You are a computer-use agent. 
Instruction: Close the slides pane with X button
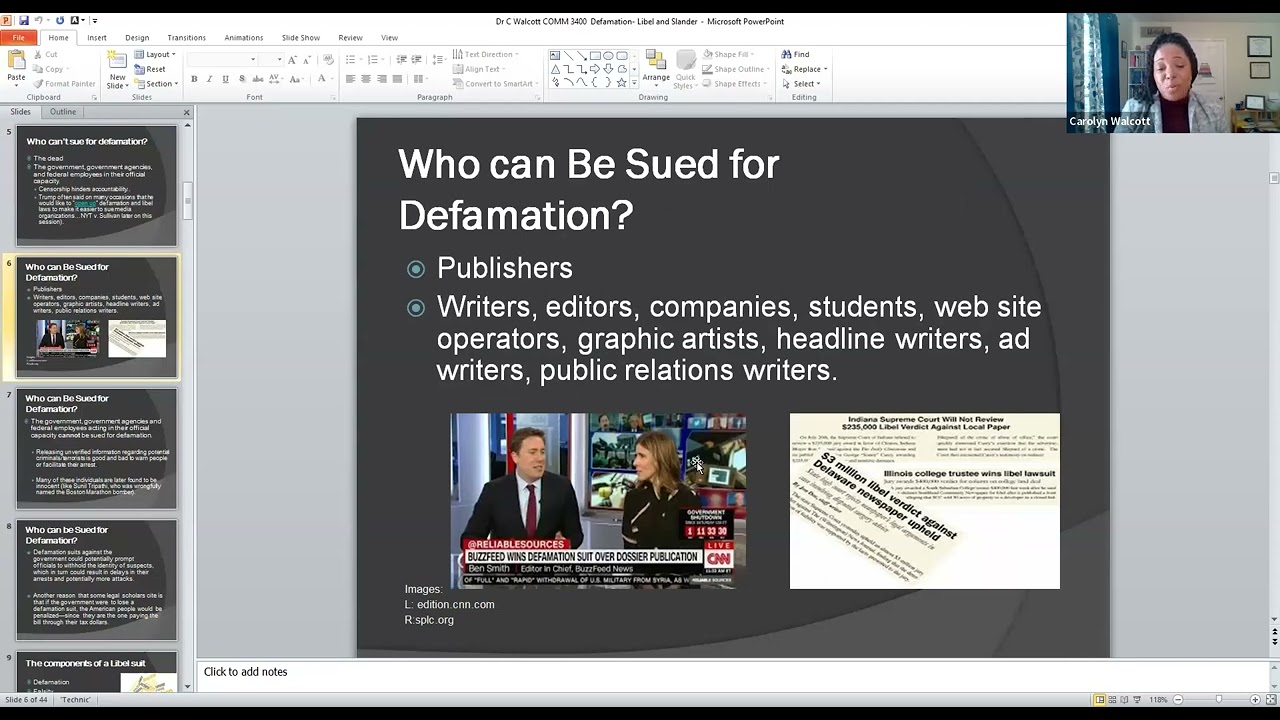pos(186,112)
